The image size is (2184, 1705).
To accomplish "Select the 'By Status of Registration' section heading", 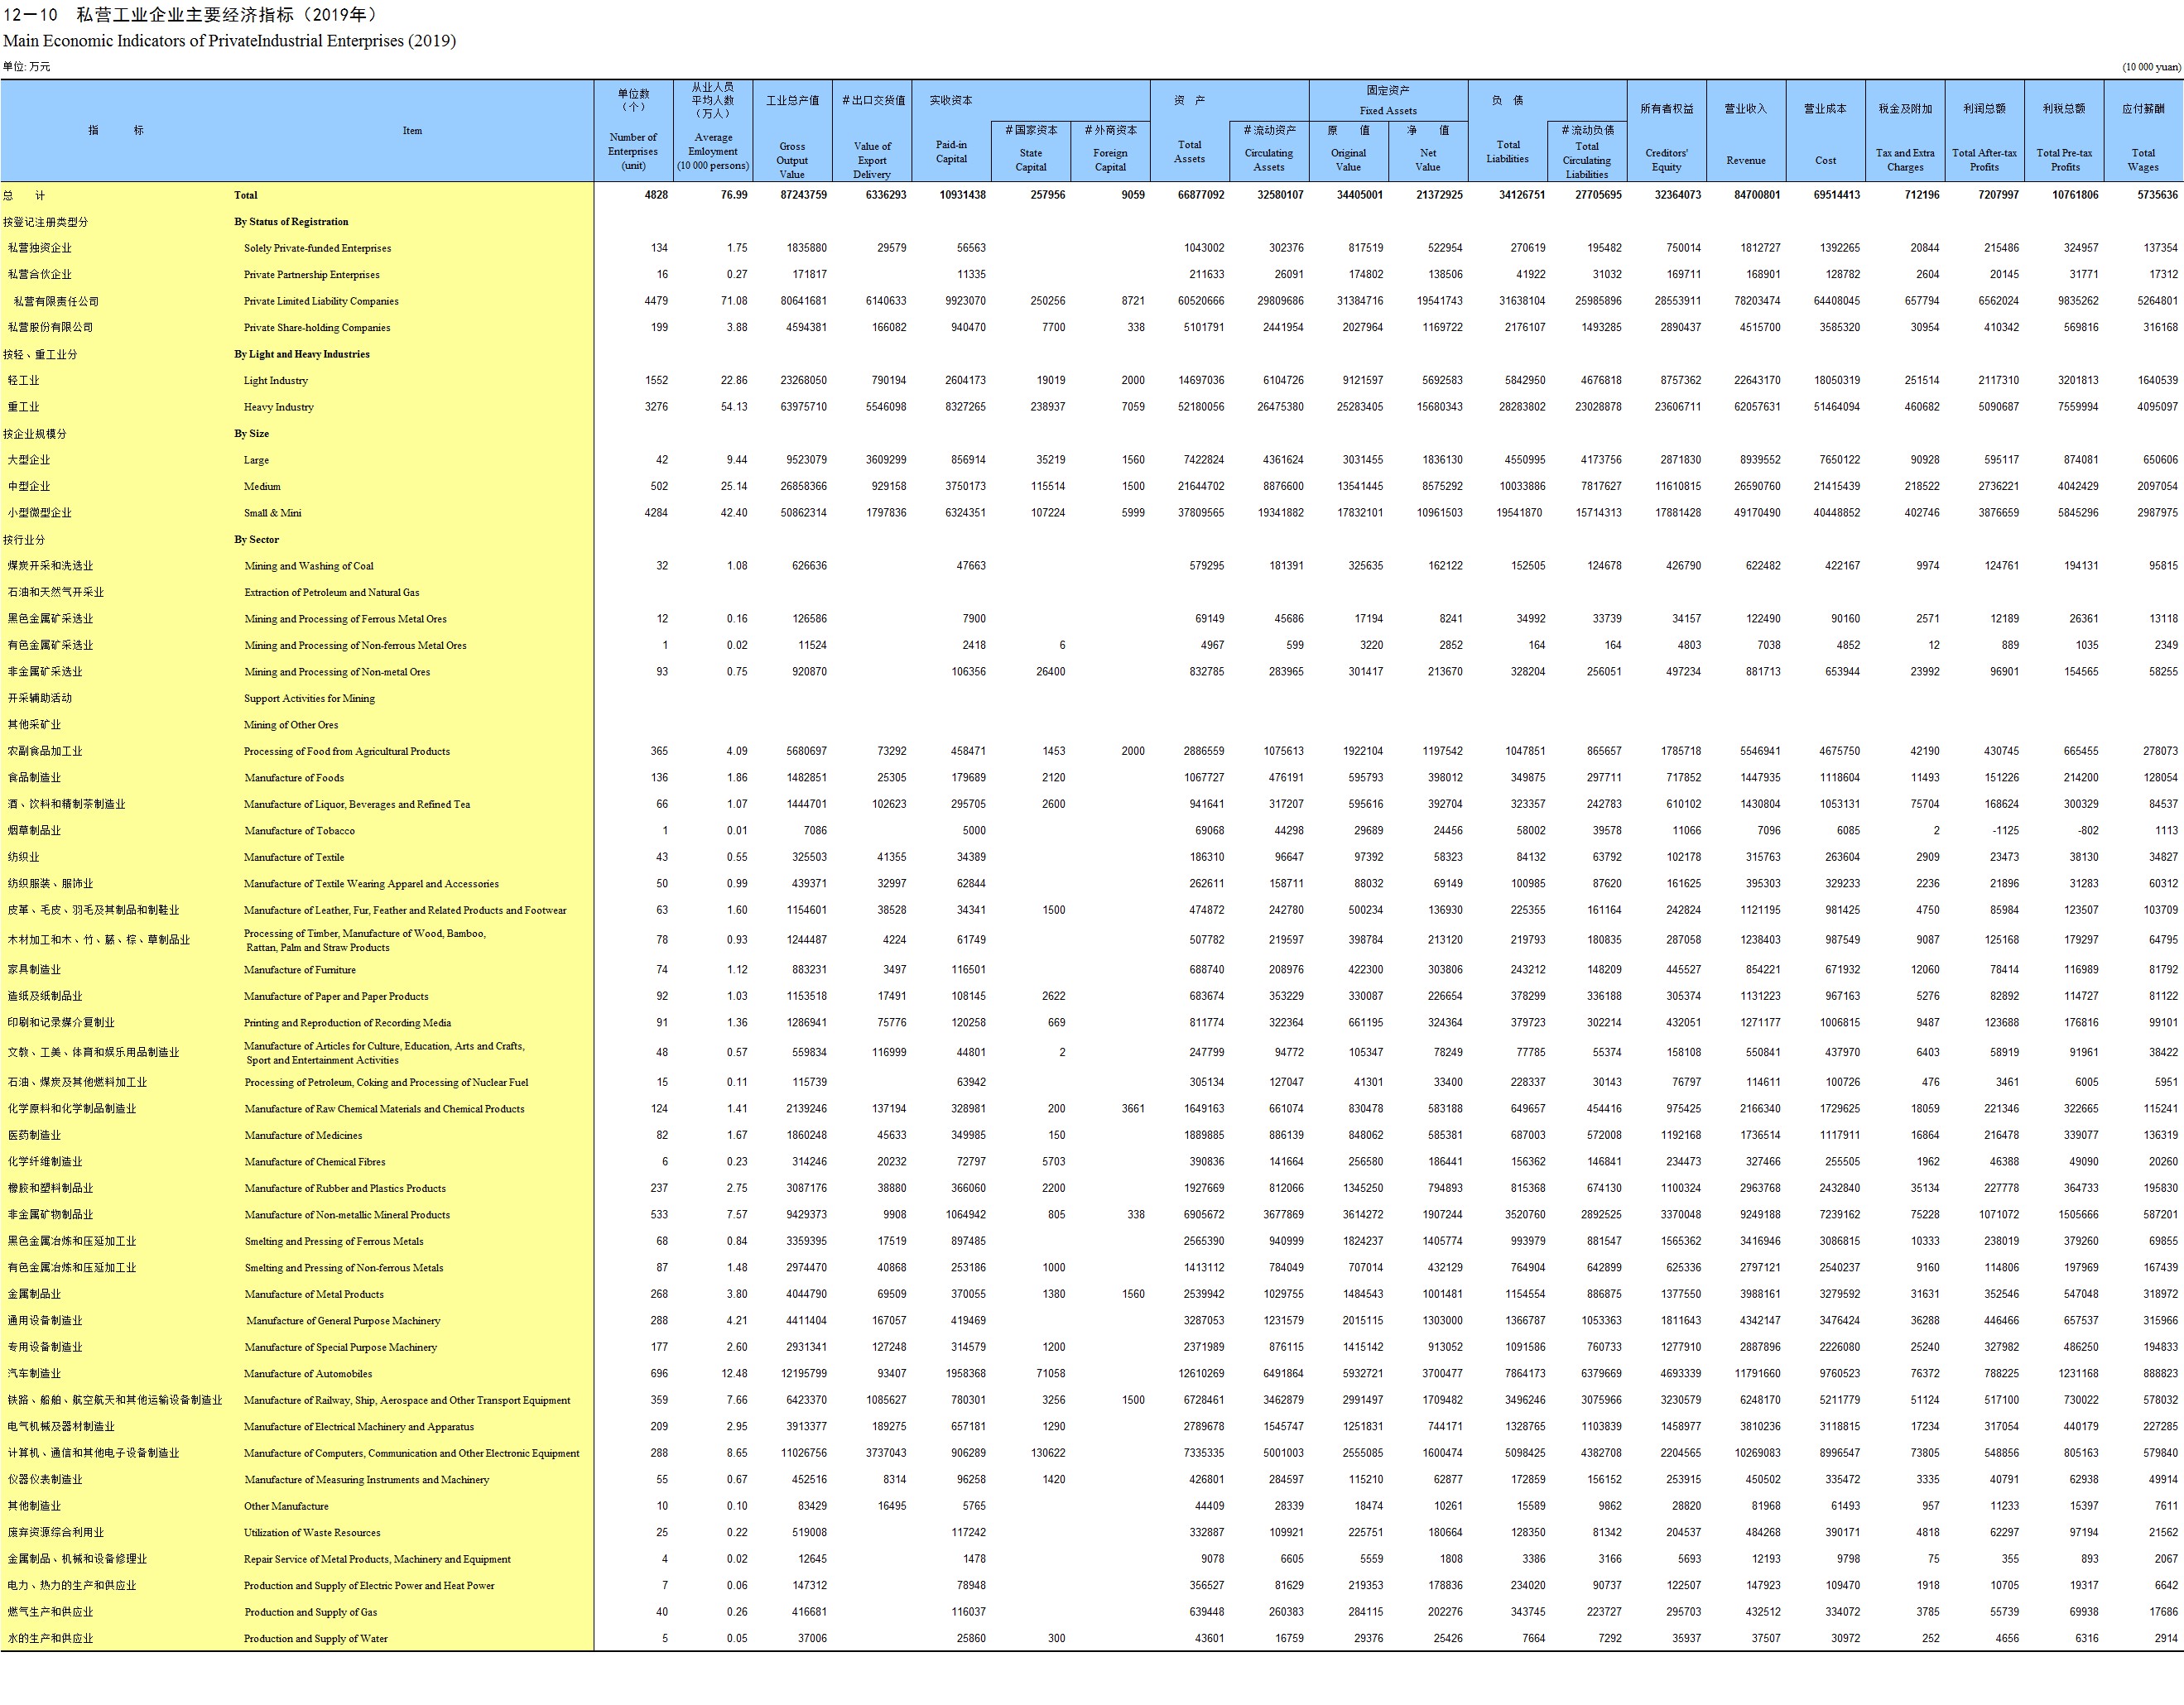I will click(292, 222).
